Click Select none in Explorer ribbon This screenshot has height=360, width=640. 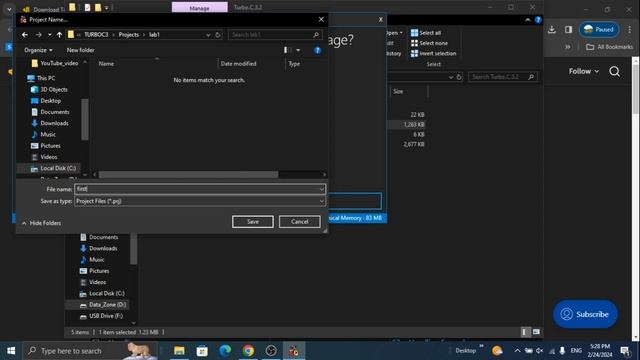coord(429,43)
